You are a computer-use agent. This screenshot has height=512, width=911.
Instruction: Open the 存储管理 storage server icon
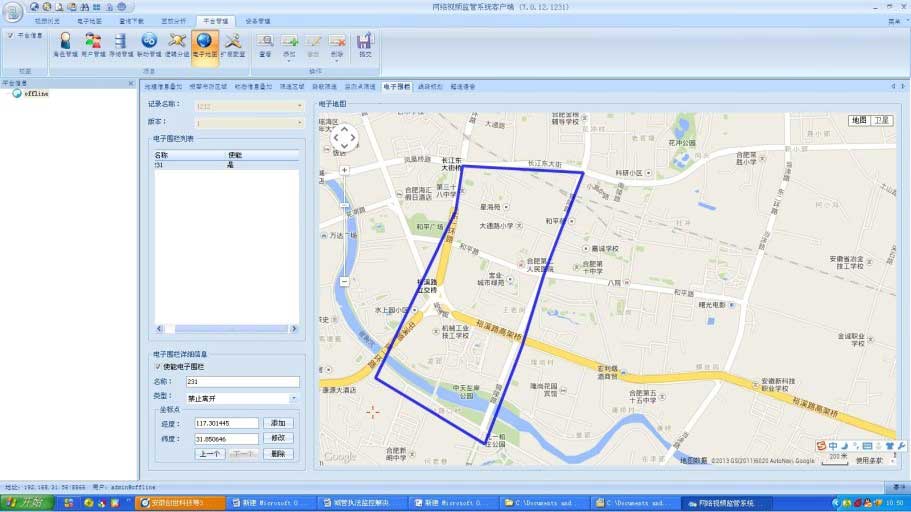click(120, 42)
